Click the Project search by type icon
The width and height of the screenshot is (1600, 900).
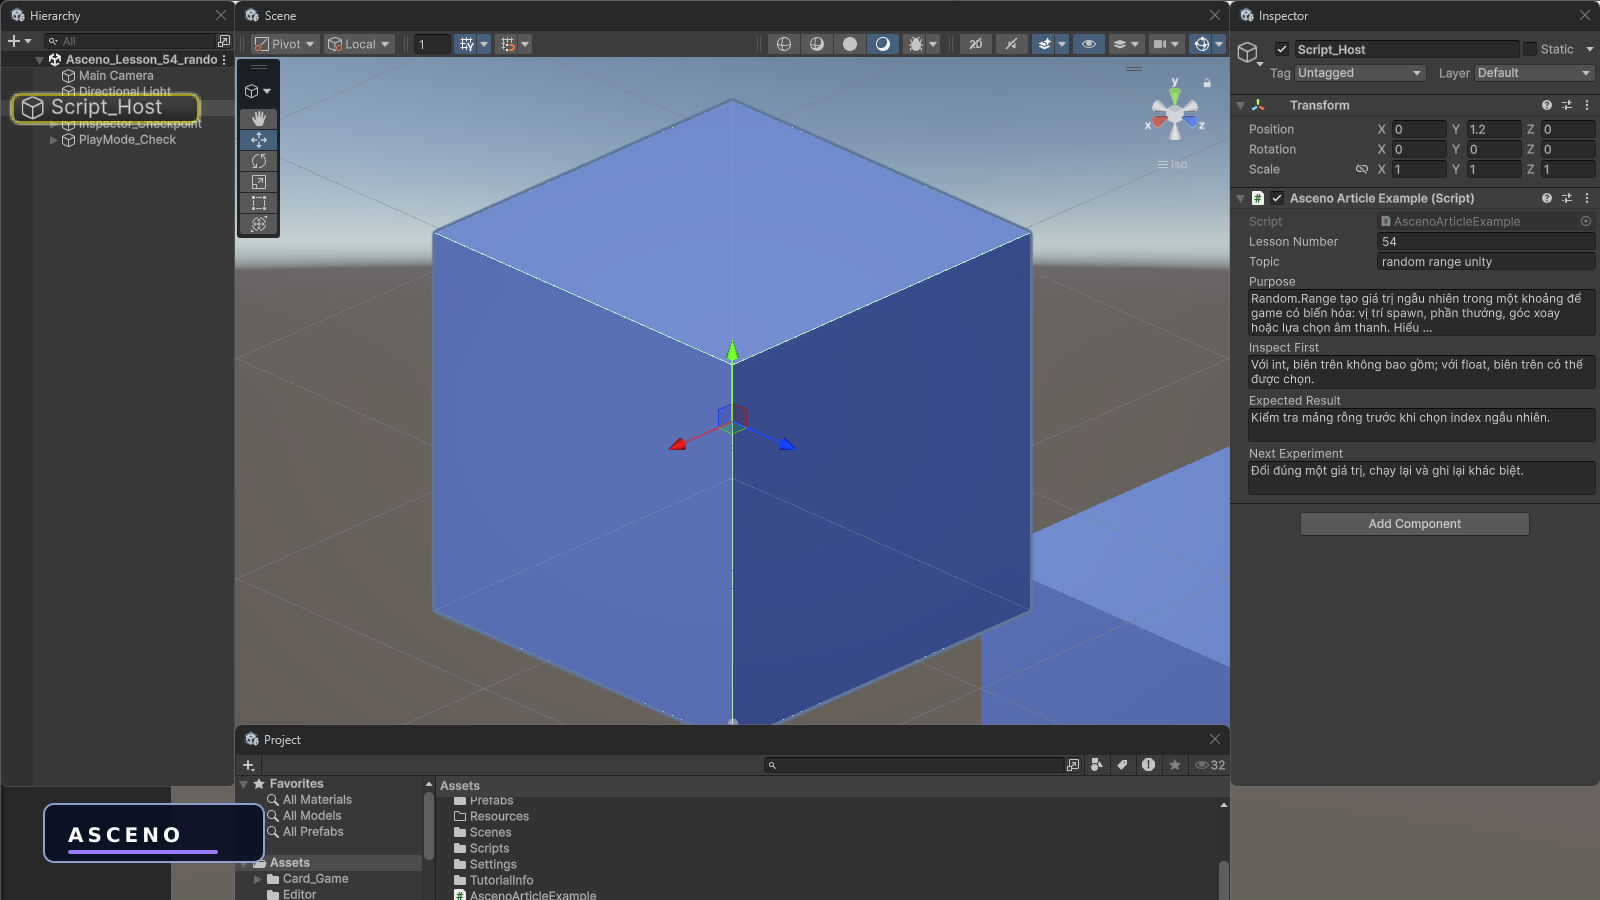pyautogui.click(x=1097, y=765)
